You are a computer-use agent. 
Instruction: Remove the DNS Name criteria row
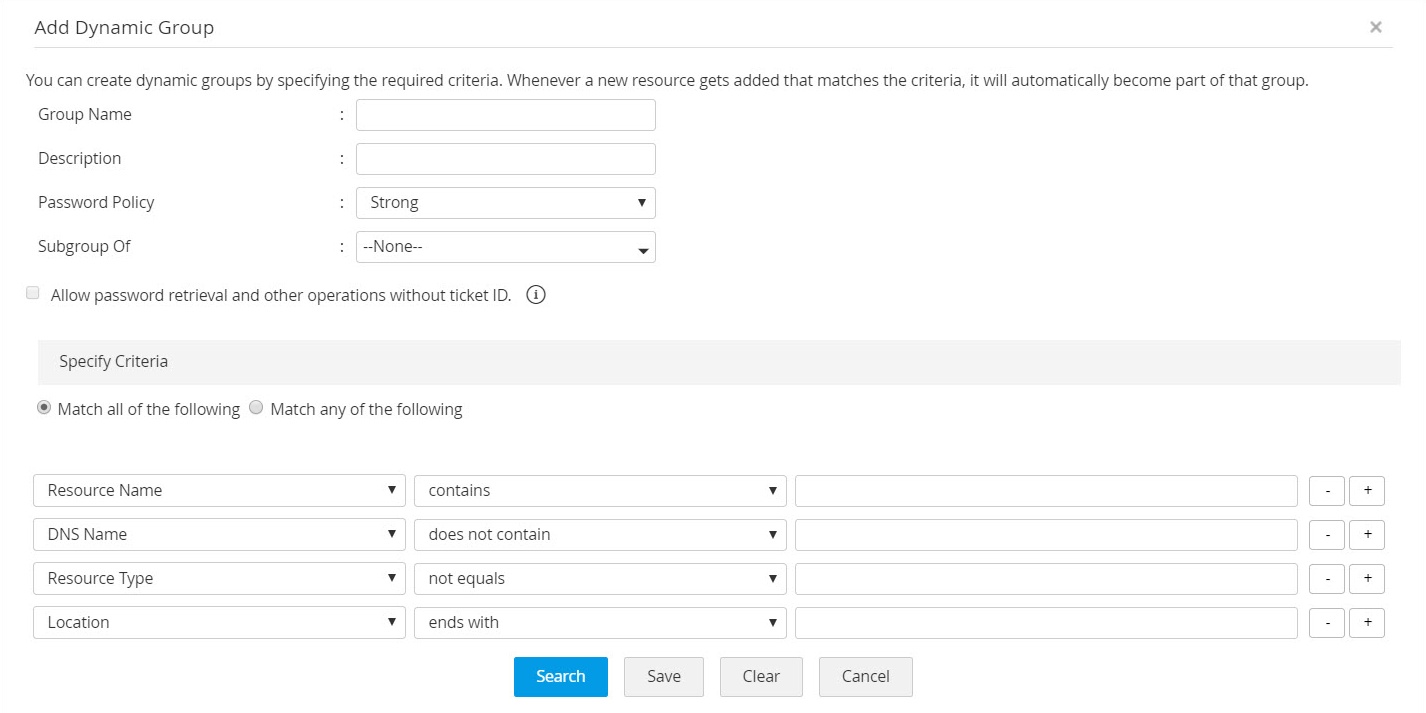1327,535
